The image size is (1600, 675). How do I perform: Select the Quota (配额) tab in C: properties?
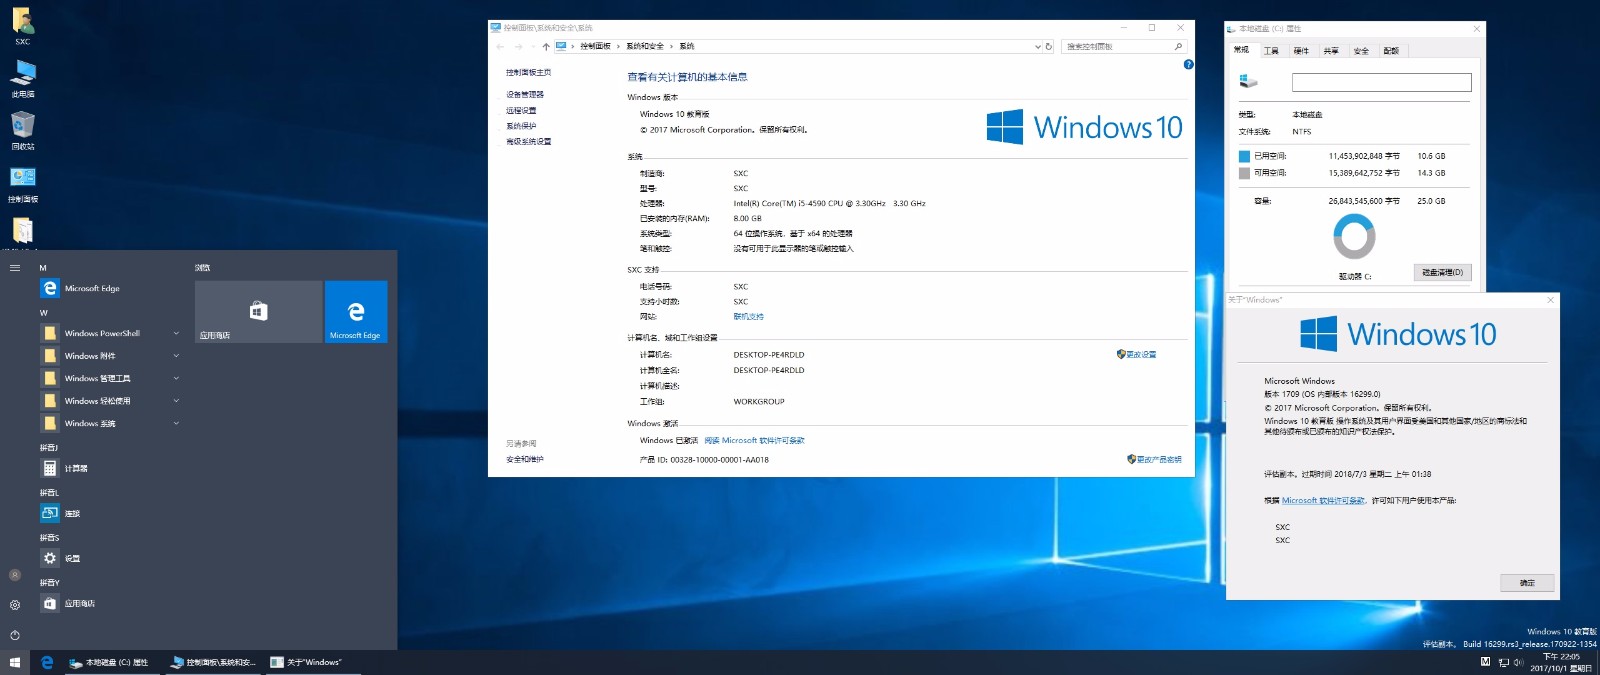[x=1391, y=51]
